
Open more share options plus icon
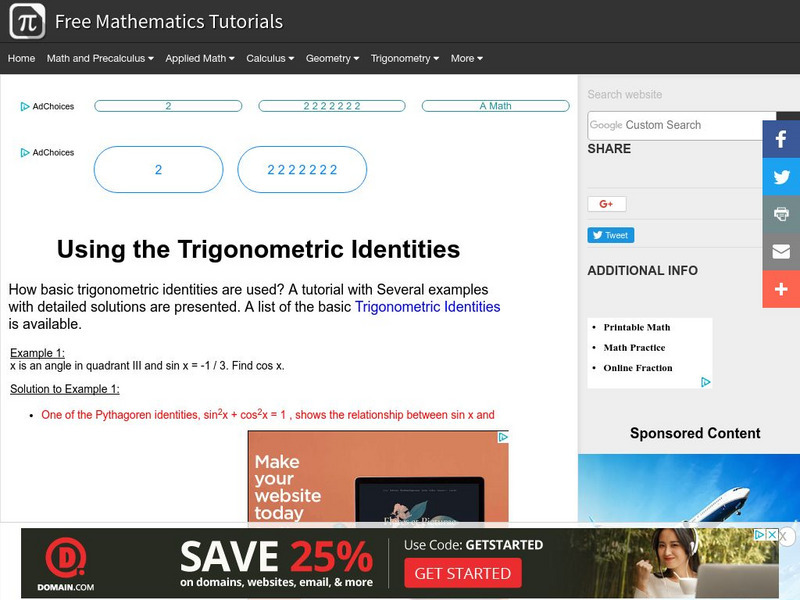tap(781, 289)
